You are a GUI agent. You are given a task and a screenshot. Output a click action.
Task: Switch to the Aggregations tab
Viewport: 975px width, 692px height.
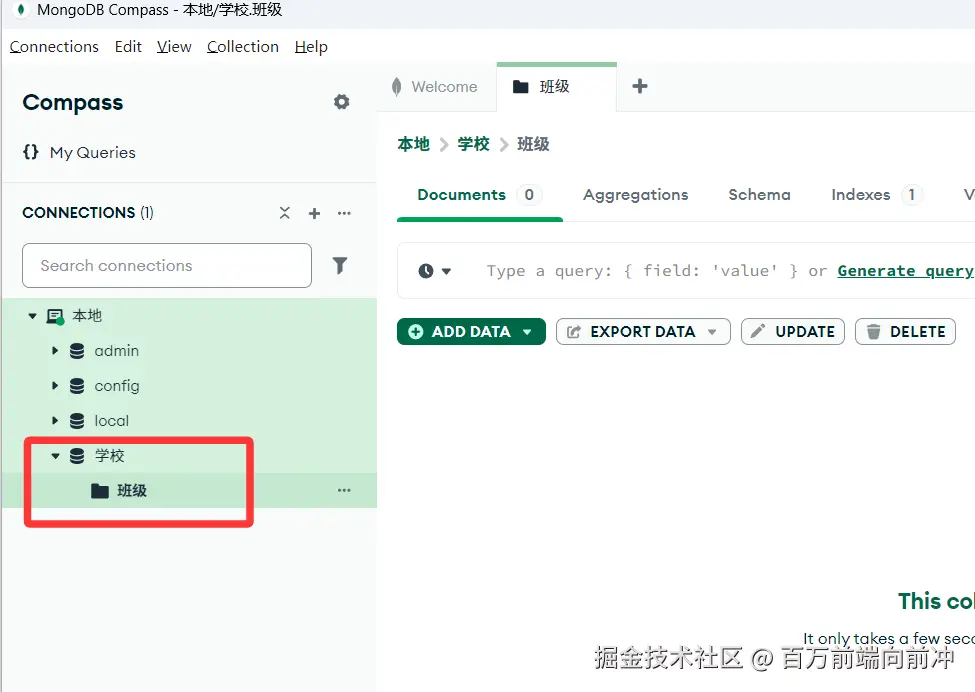coord(635,195)
